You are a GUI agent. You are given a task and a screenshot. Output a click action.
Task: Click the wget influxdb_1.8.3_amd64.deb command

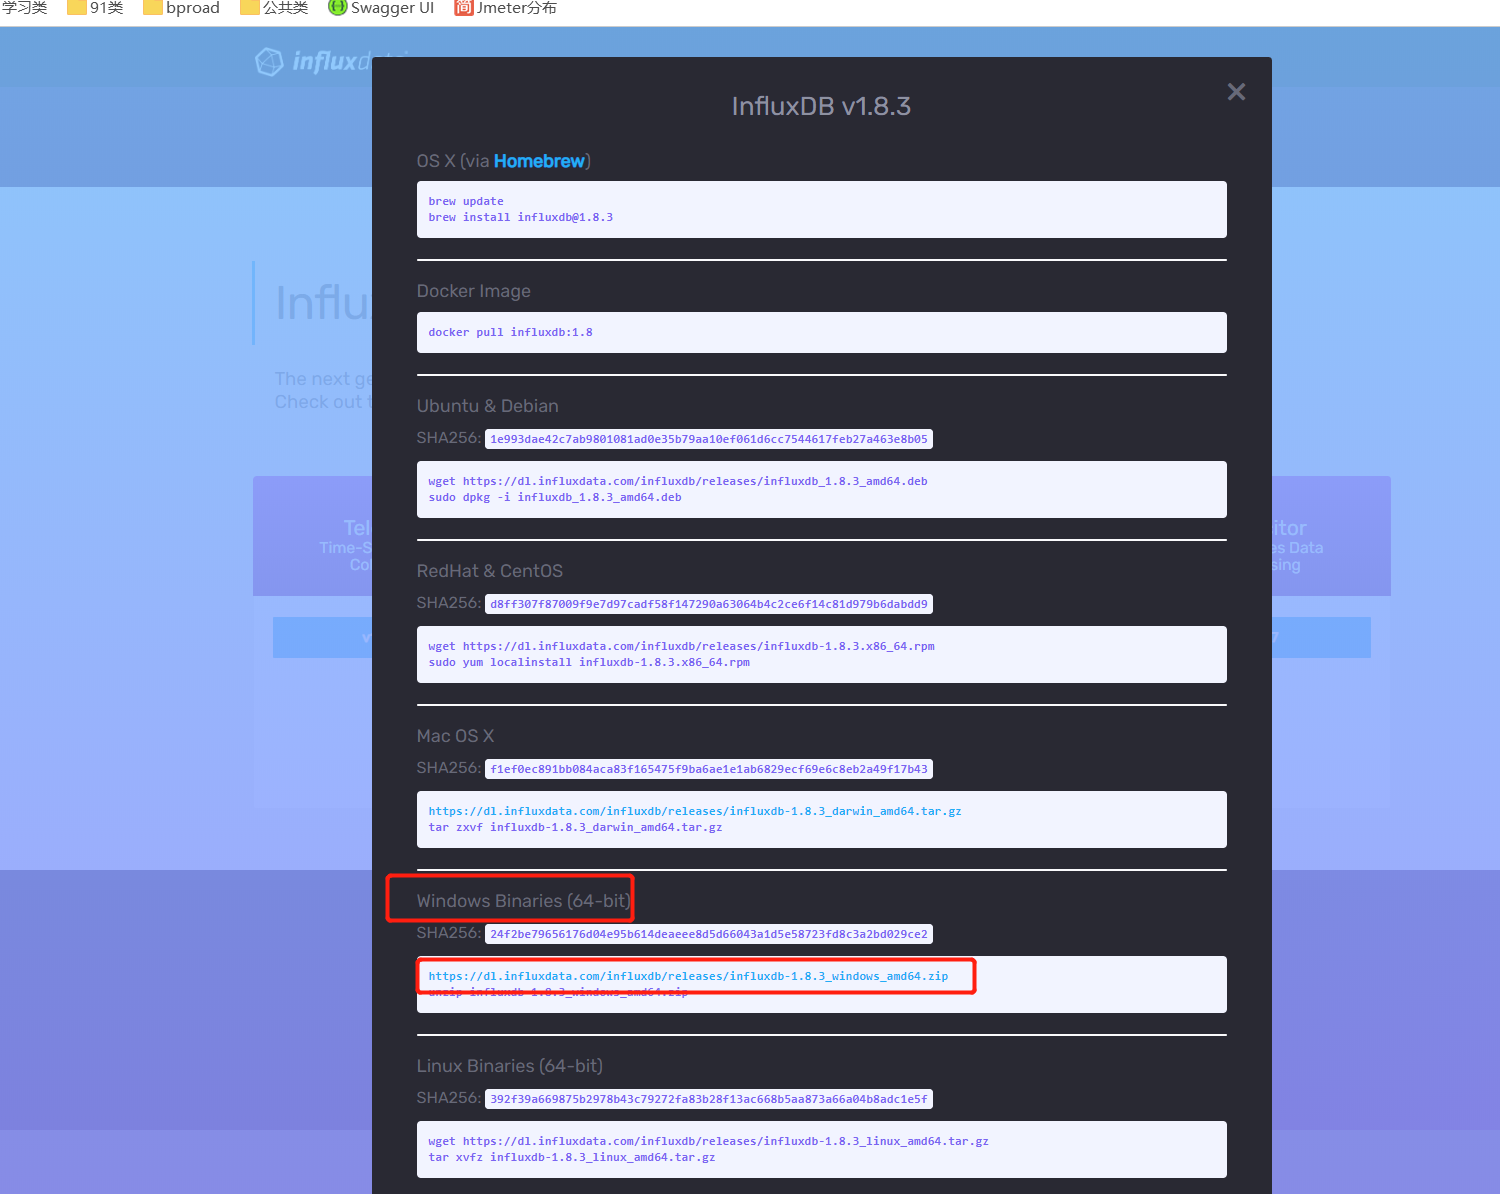[678, 481]
